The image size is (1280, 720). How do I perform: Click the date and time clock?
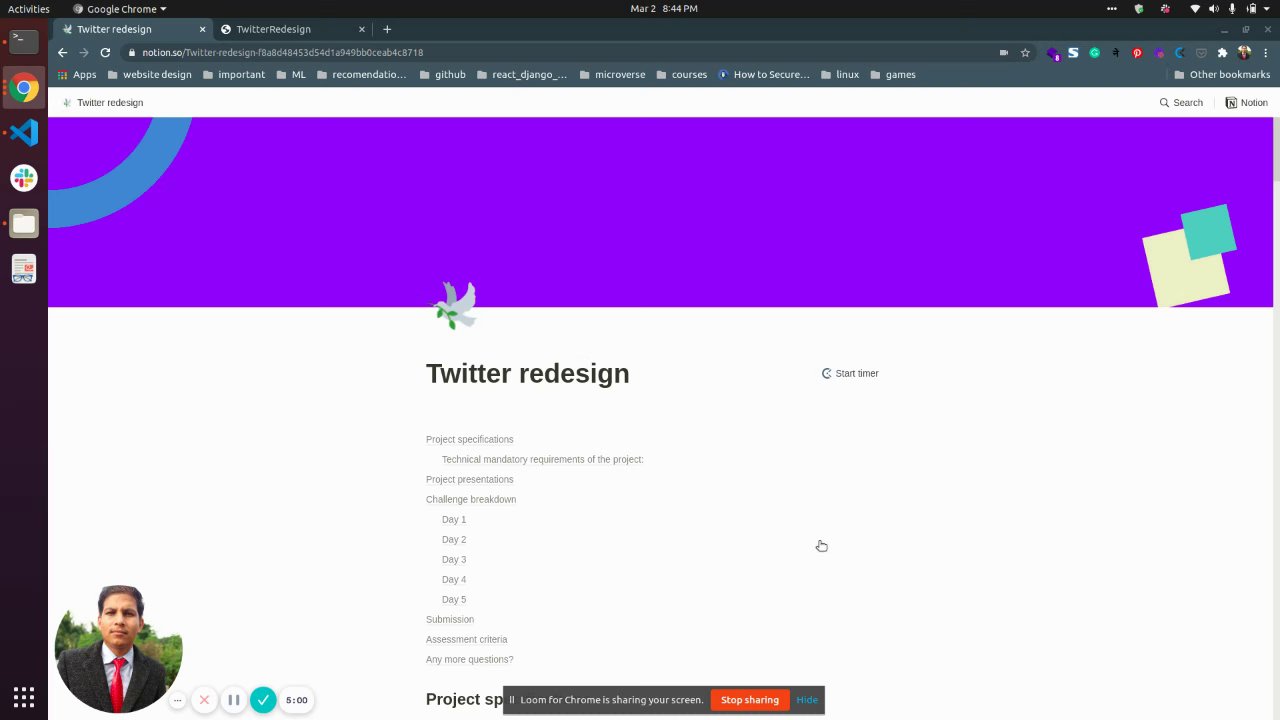coord(664,9)
